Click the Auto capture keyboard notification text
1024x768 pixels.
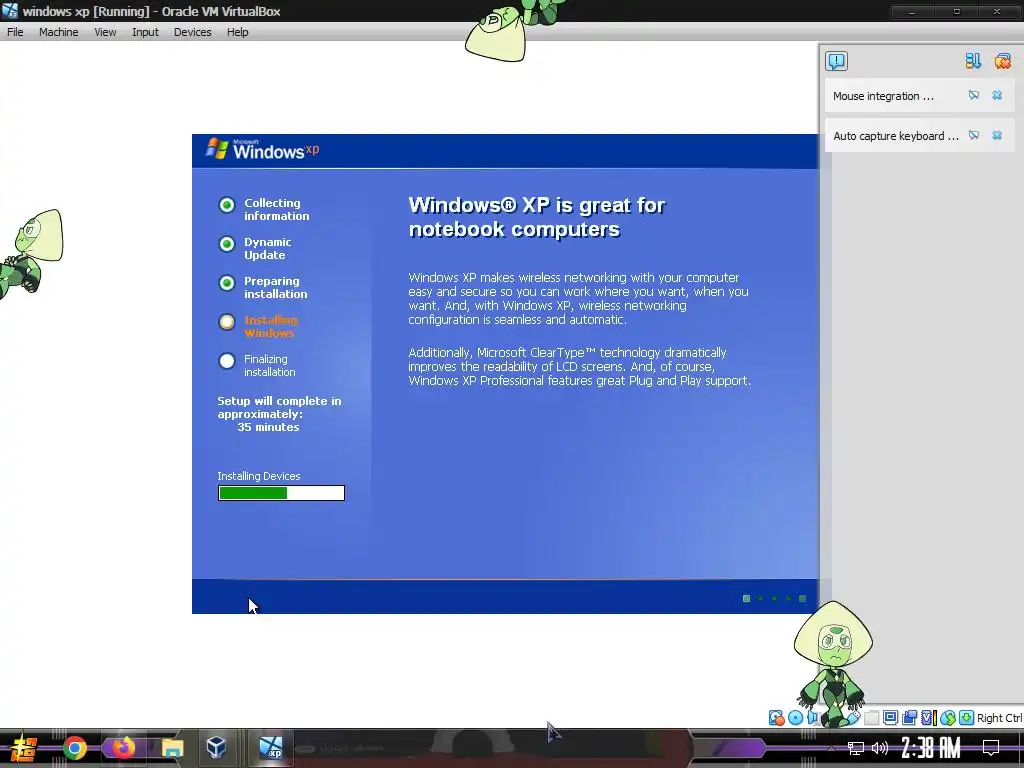pyautogui.click(x=896, y=136)
